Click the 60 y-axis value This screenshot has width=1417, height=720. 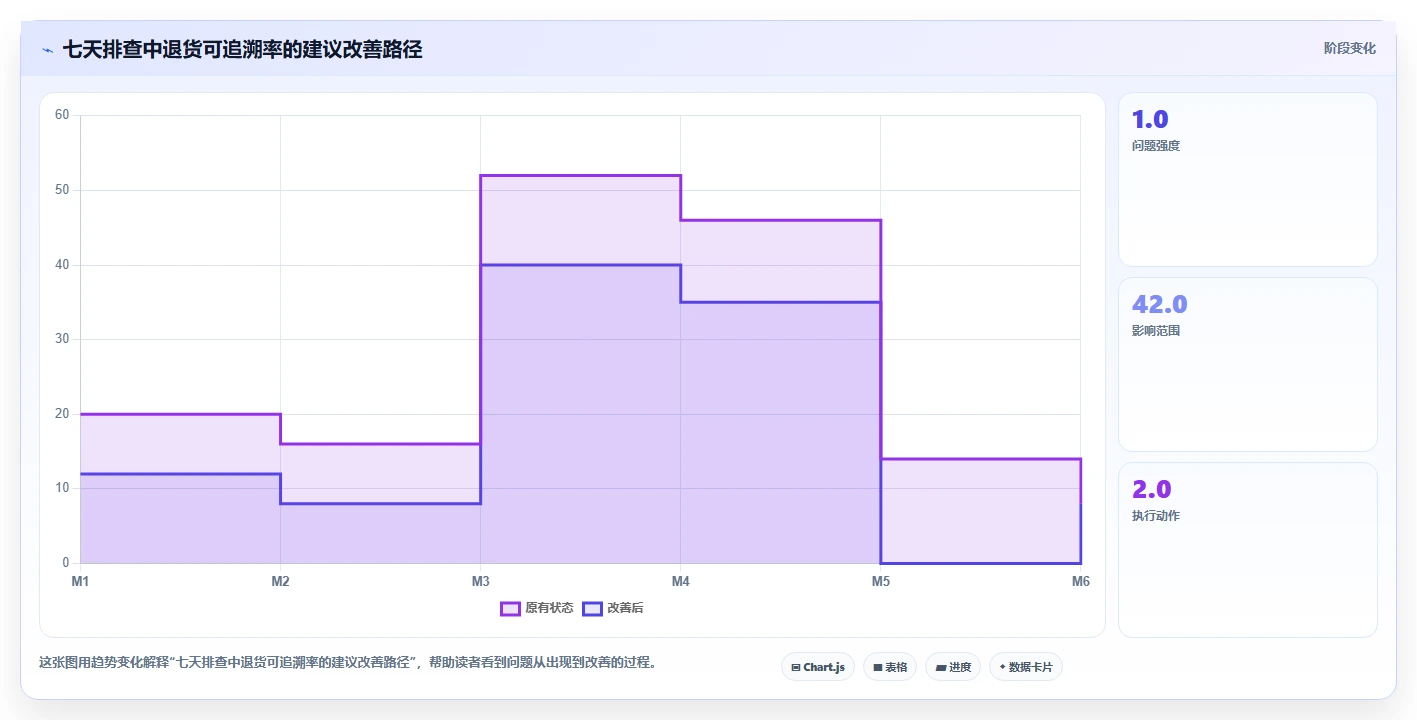pyautogui.click(x=62, y=115)
